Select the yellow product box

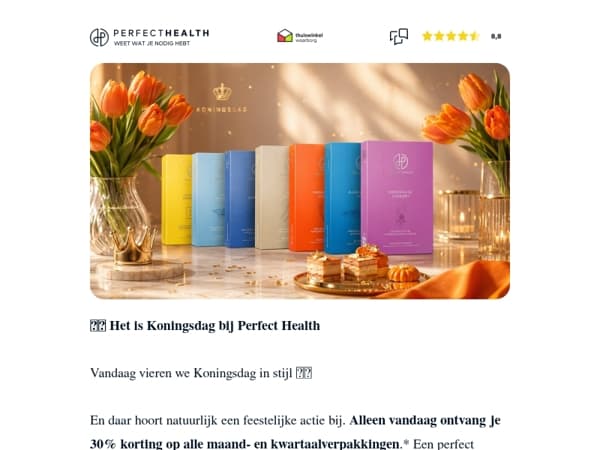click(x=176, y=199)
